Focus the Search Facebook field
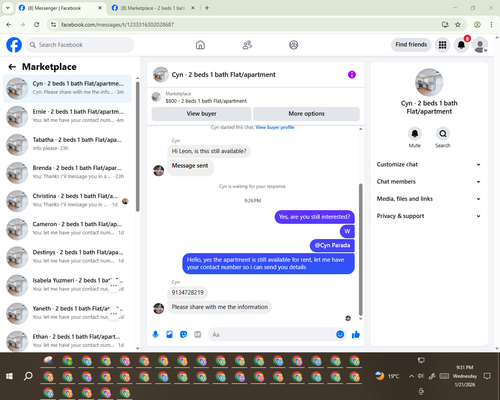 pyautogui.click(x=80, y=45)
